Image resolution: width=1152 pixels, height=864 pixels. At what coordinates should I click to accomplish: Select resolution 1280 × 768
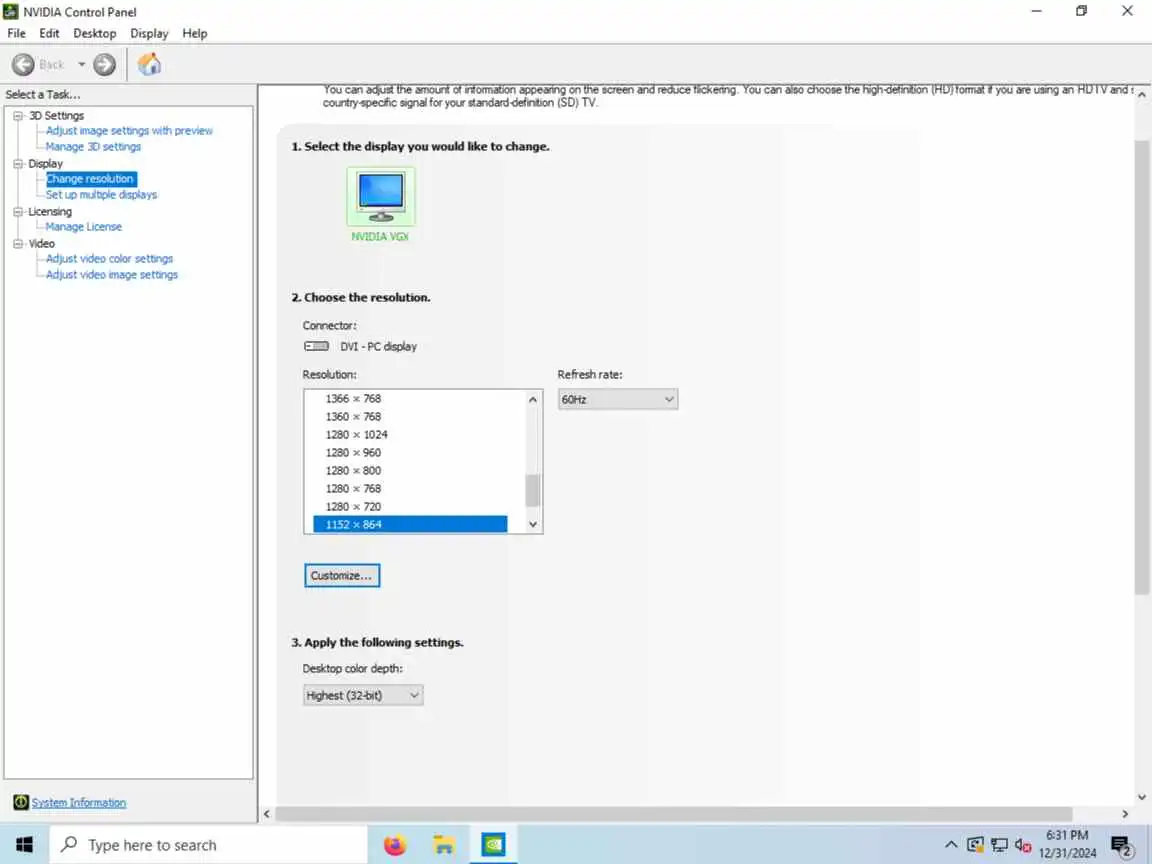tap(410, 489)
